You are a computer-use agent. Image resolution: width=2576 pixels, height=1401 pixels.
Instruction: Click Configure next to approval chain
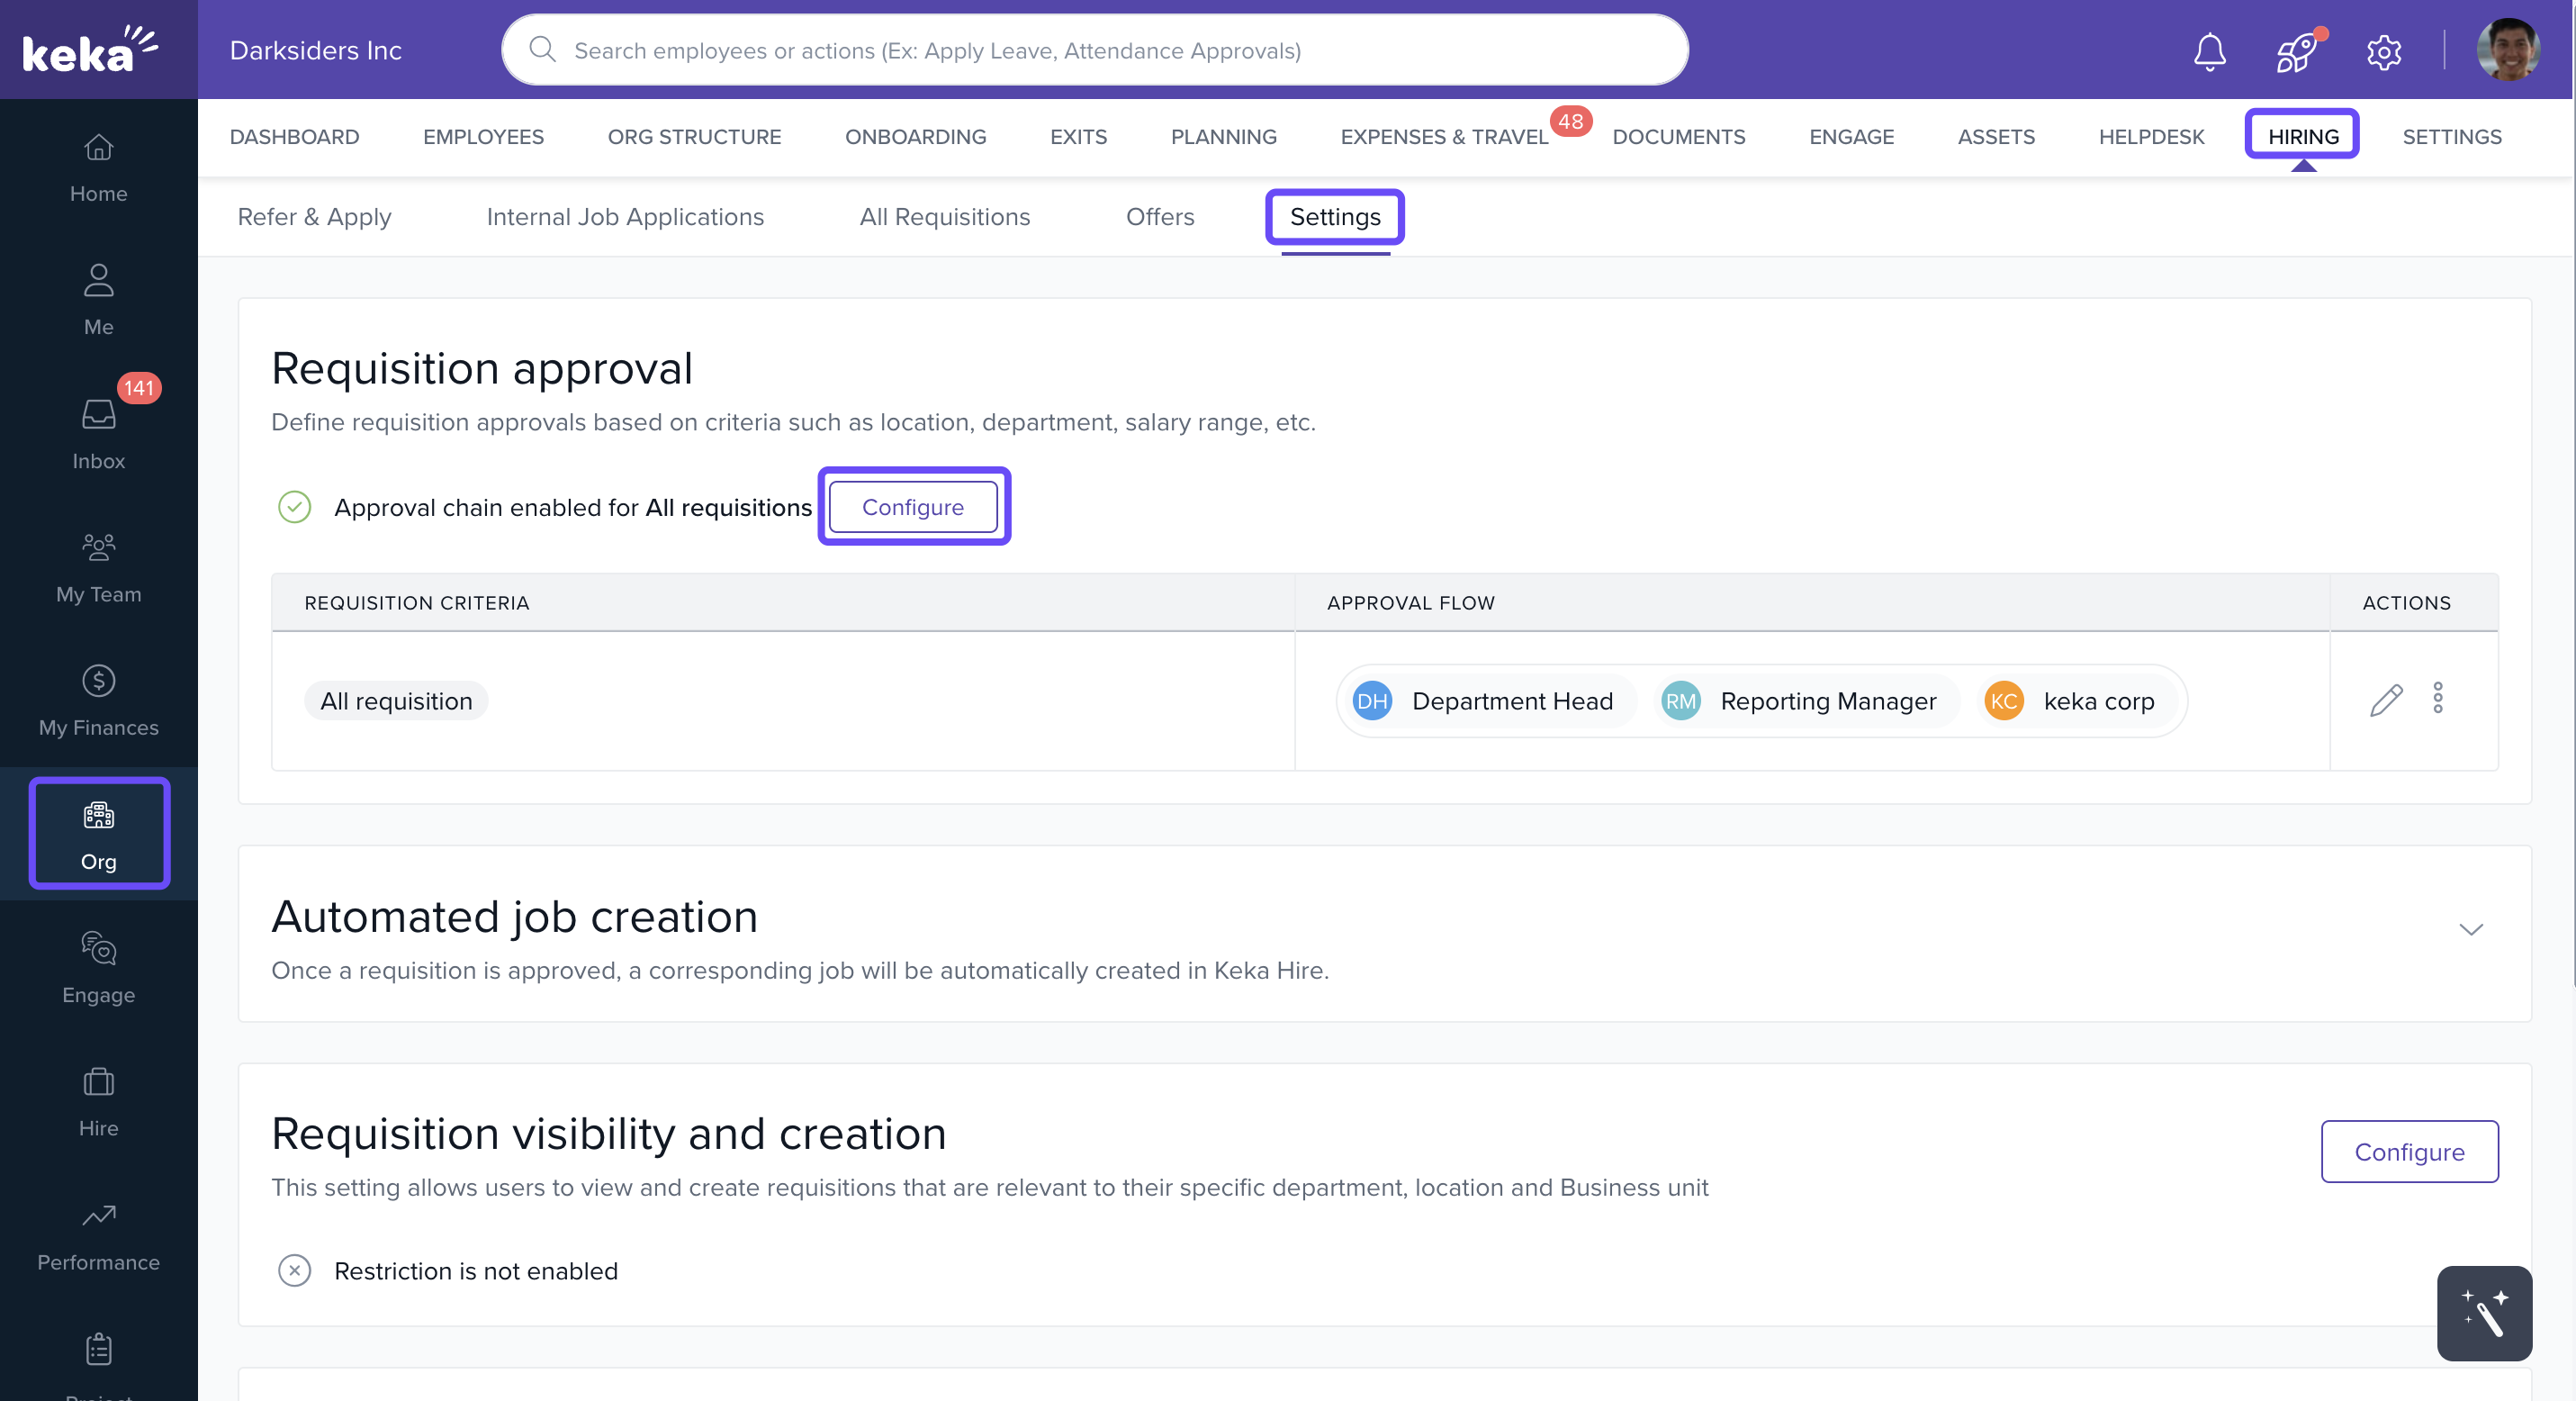click(912, 507)
